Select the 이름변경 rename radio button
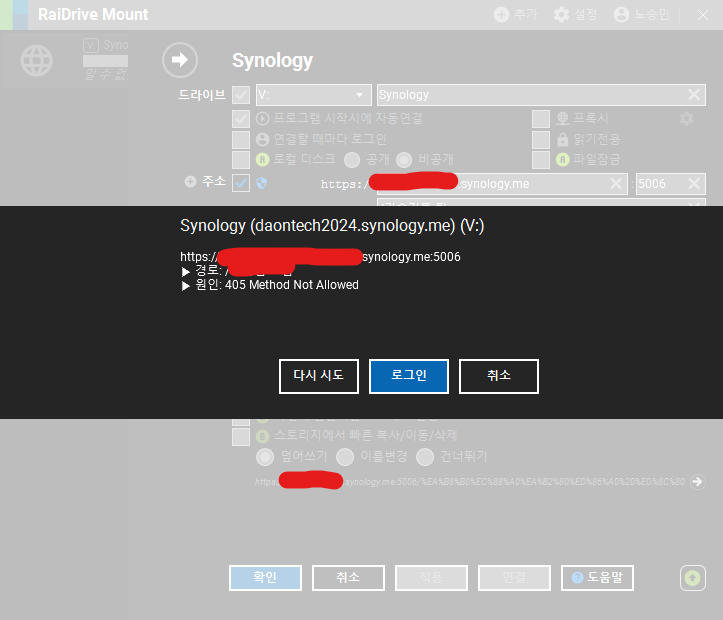723x620 pixels. pos(345,457)
